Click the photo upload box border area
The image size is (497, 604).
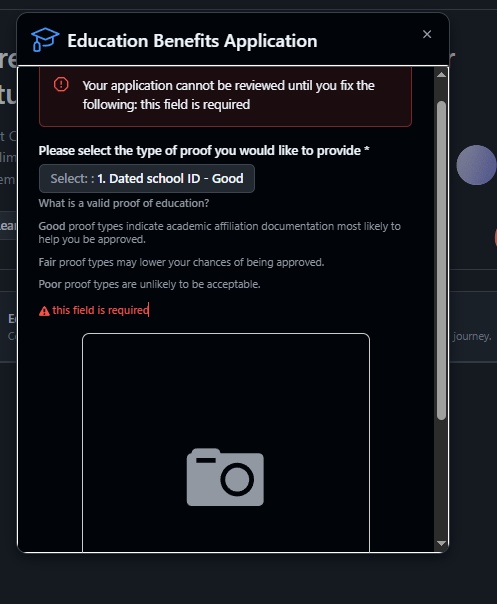click(226, 443)
